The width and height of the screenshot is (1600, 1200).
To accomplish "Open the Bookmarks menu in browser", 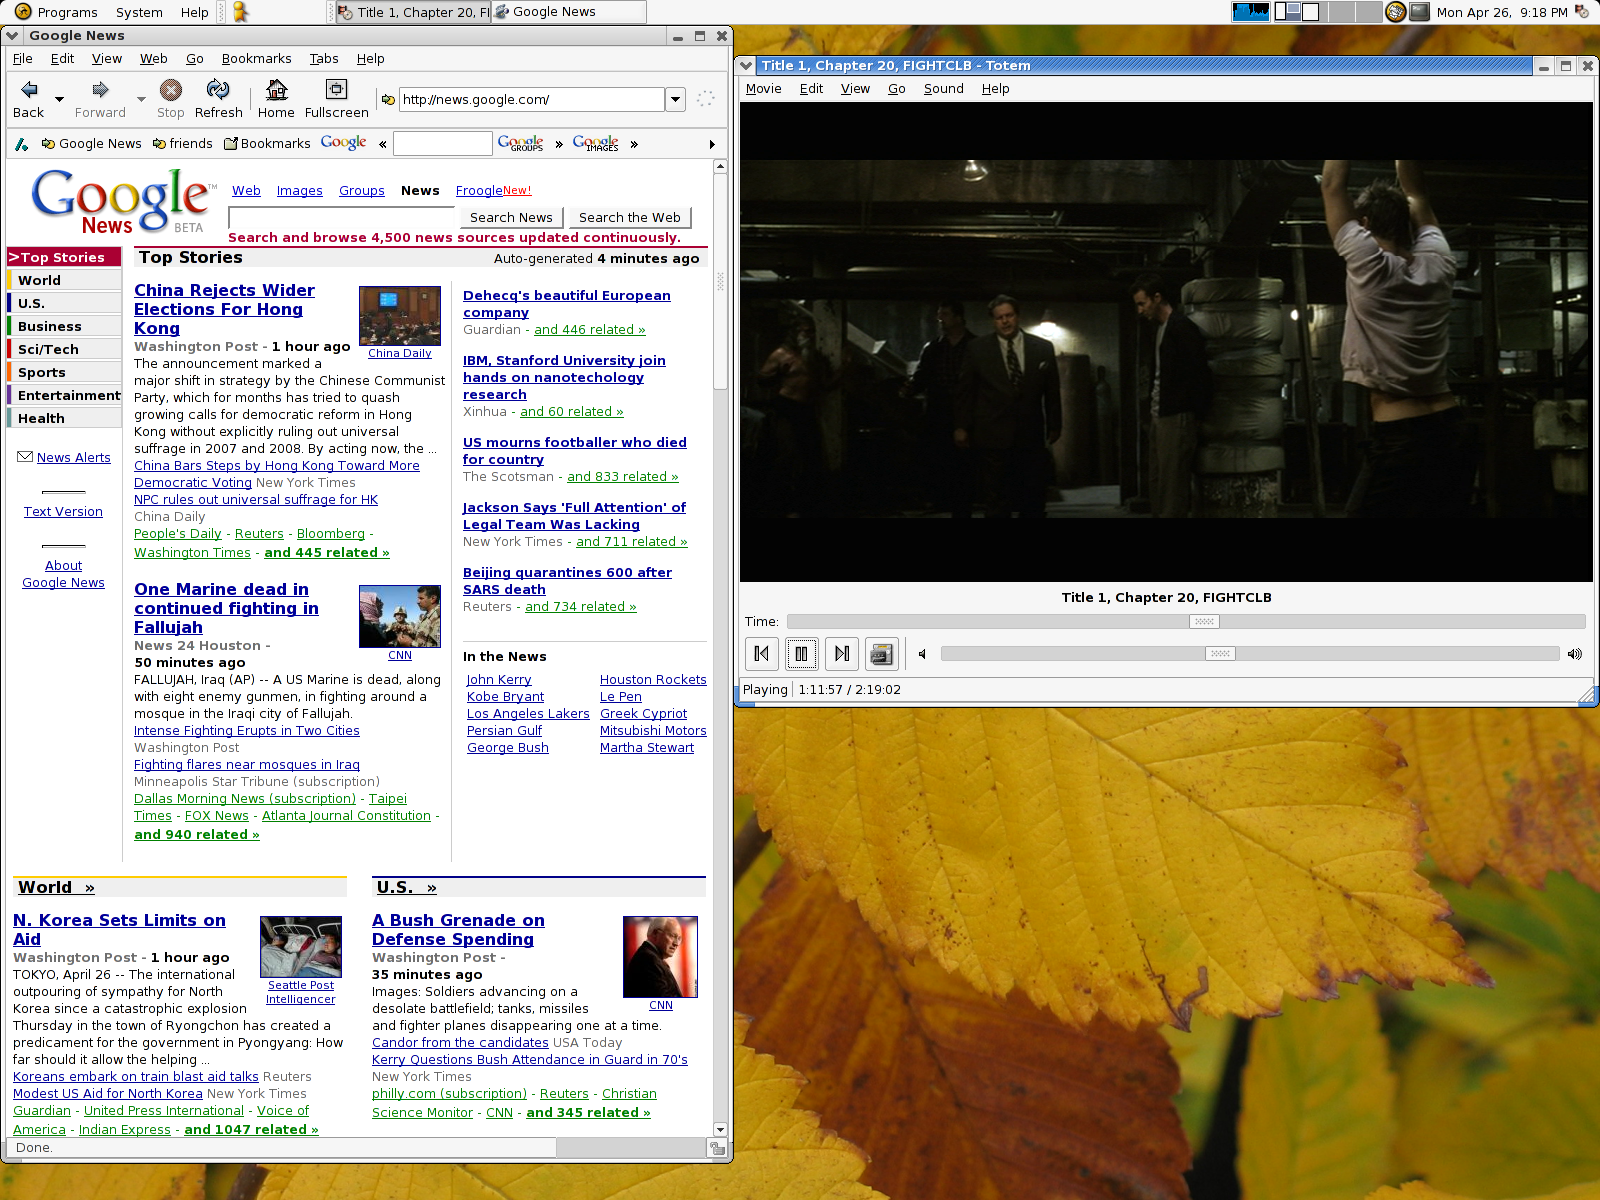I will (x=256, y=58).
